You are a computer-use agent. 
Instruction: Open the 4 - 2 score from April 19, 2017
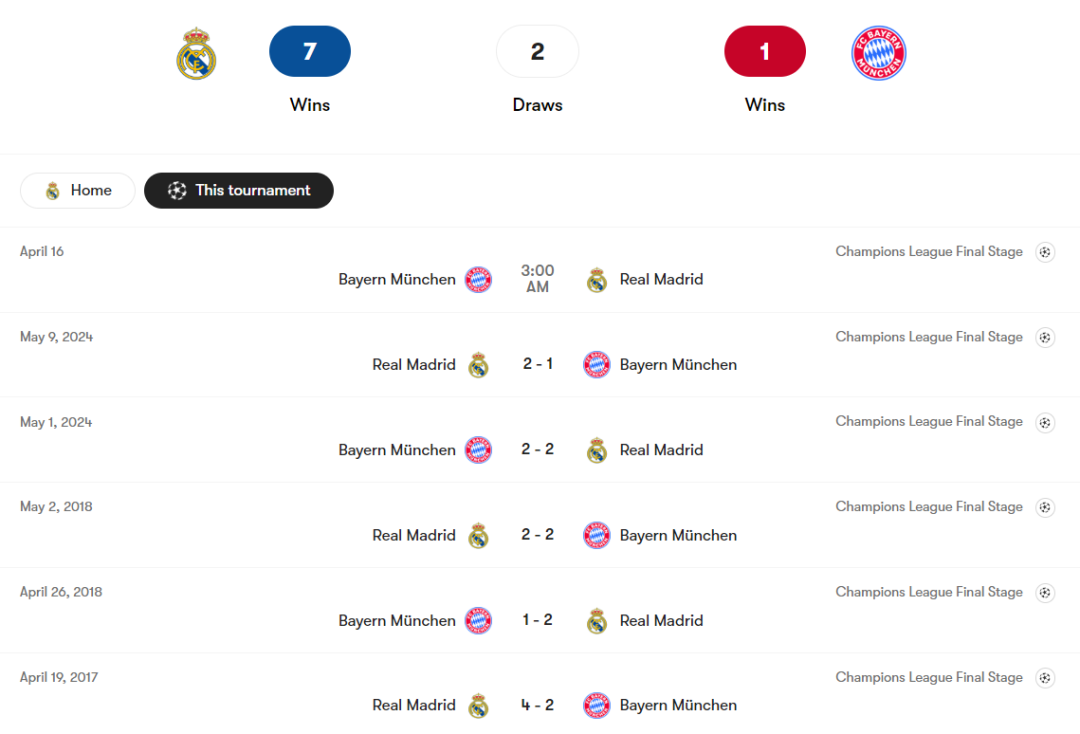pos(537,705)
